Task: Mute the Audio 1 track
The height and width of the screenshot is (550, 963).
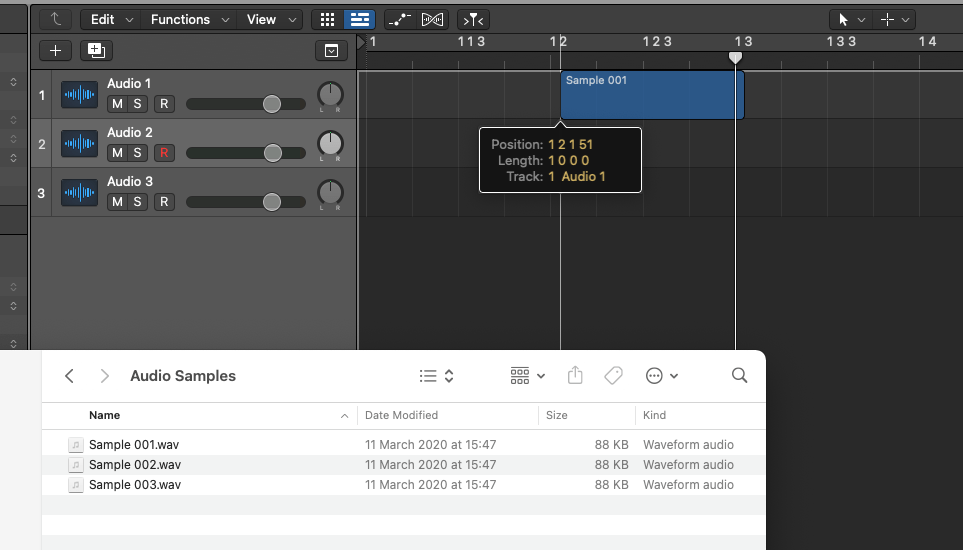Action: 117,104
